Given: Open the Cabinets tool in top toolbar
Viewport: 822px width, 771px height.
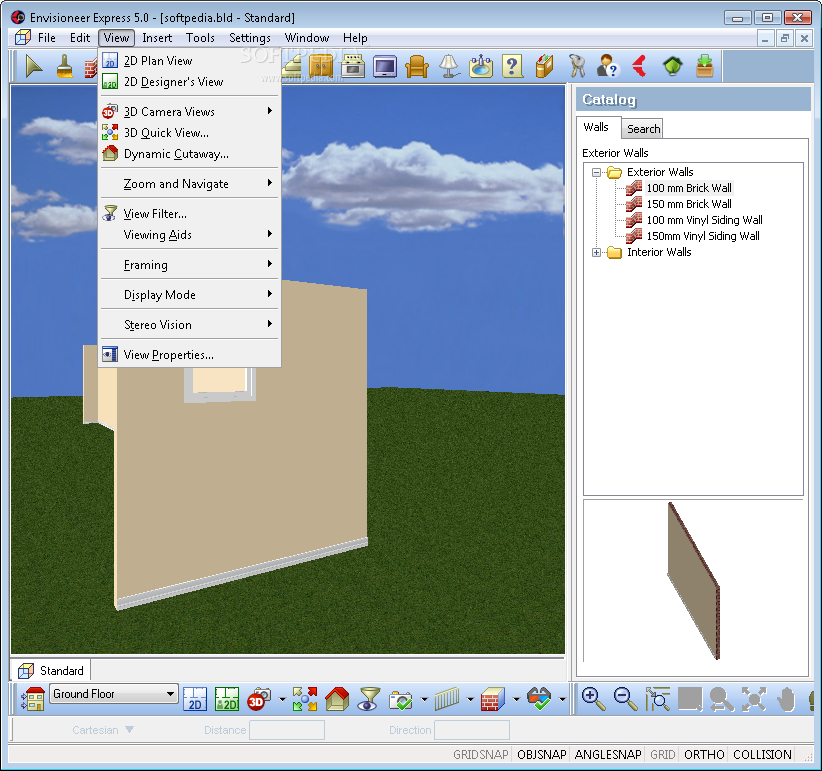Looking at the screenshot, I should click(x=321, y=67).
